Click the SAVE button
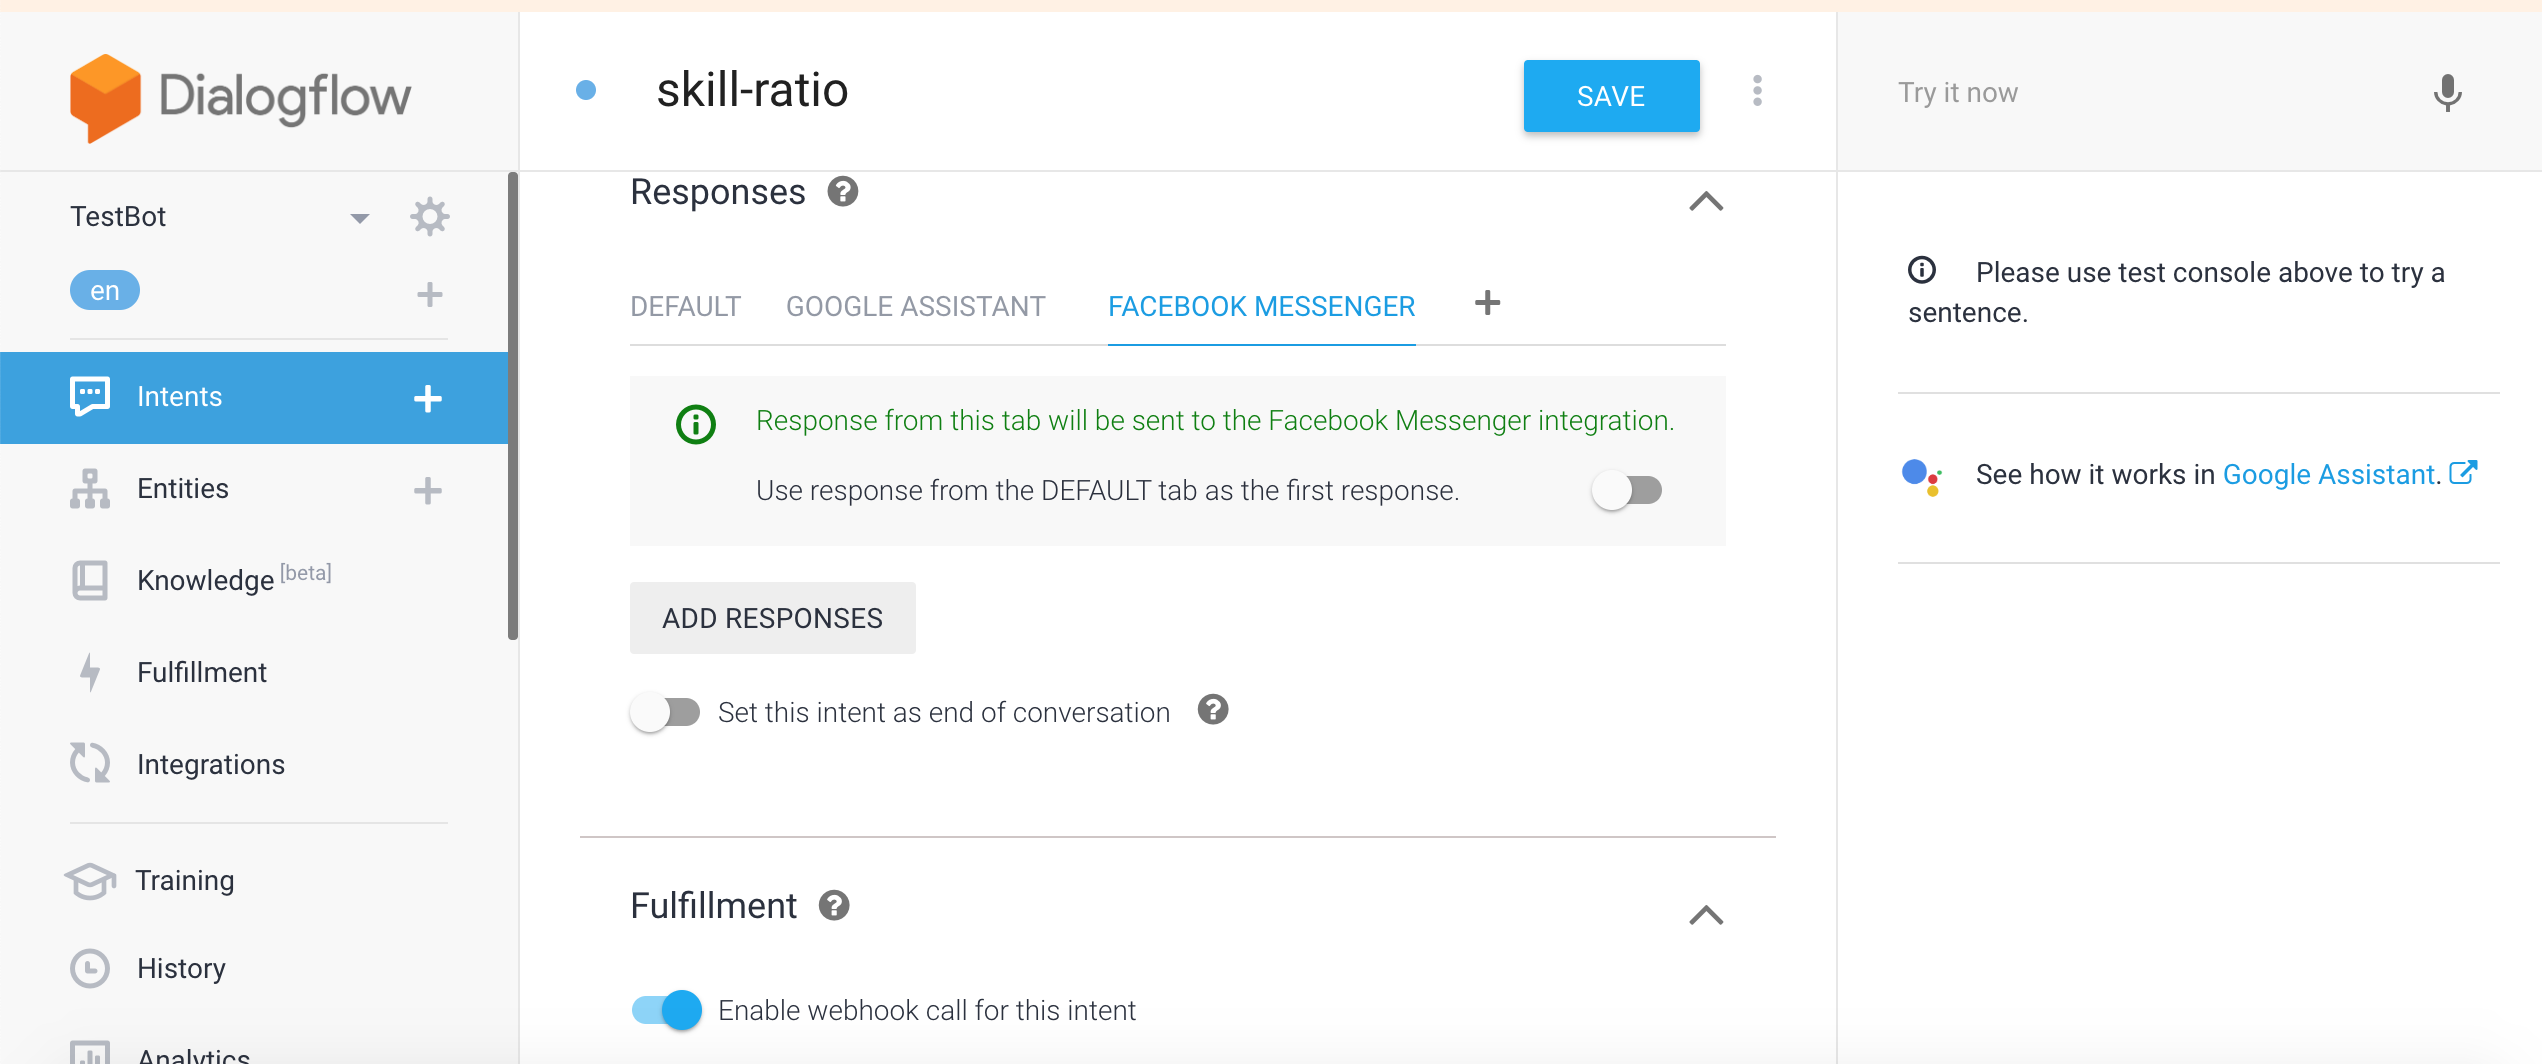This screenshot has height=1064, width=2542. click(1611, 96)
